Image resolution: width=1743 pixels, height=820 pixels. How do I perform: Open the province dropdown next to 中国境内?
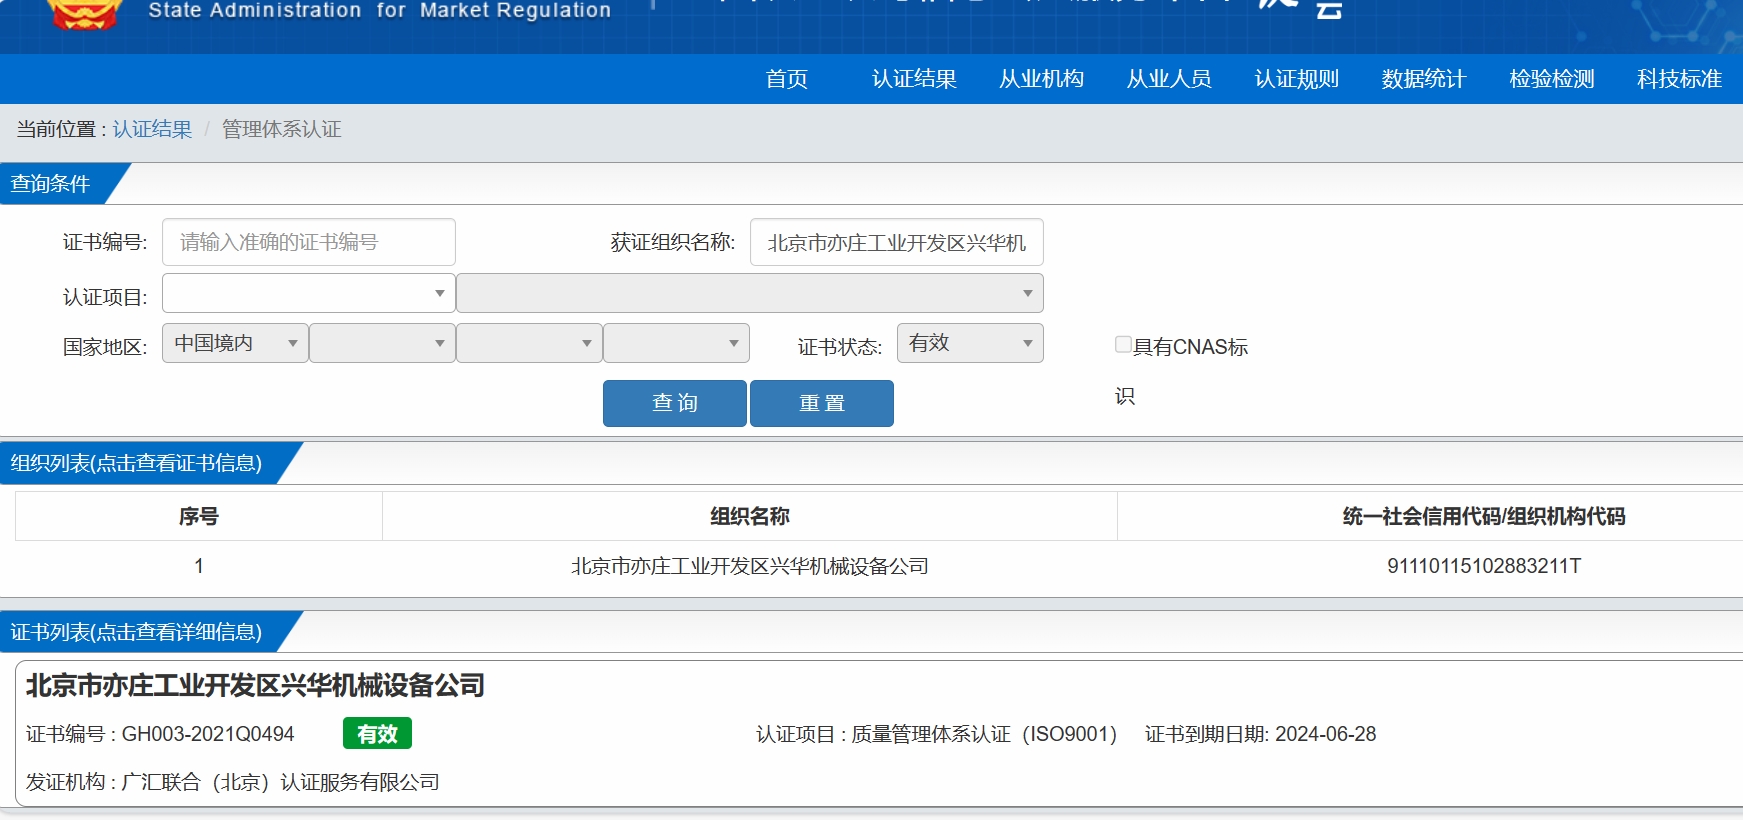click(x=382, y=343)
